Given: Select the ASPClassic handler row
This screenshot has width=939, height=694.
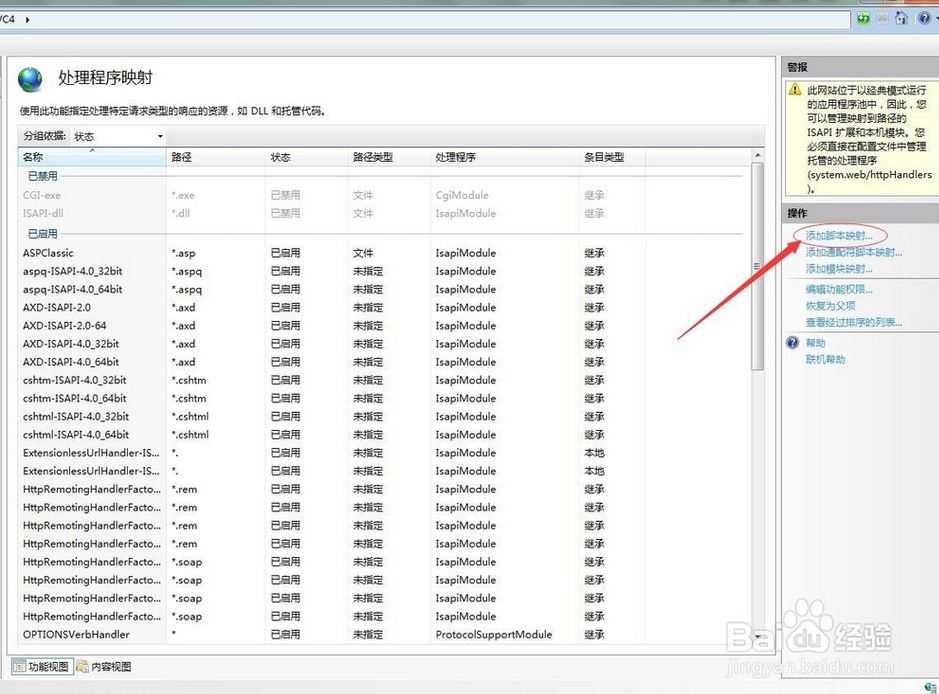Looking at the screenshot, I should [x=383, y=253].
